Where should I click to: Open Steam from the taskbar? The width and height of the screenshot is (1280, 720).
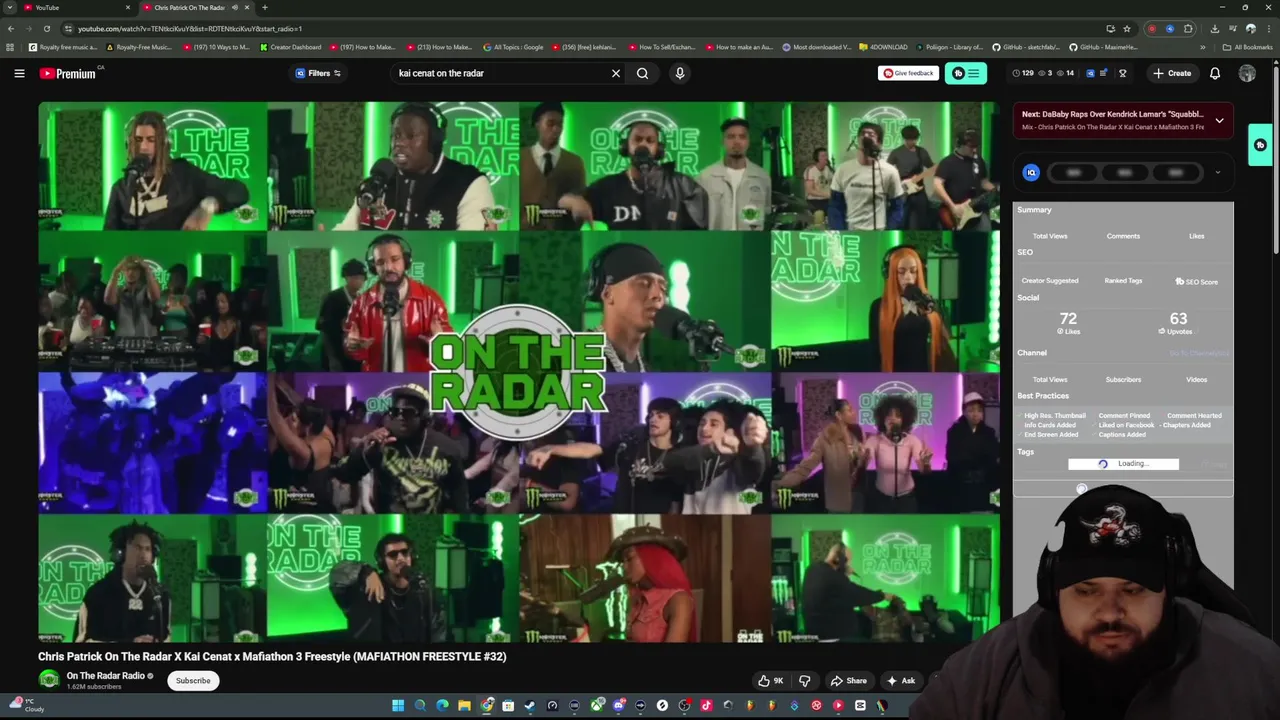(x=530, y=706)
